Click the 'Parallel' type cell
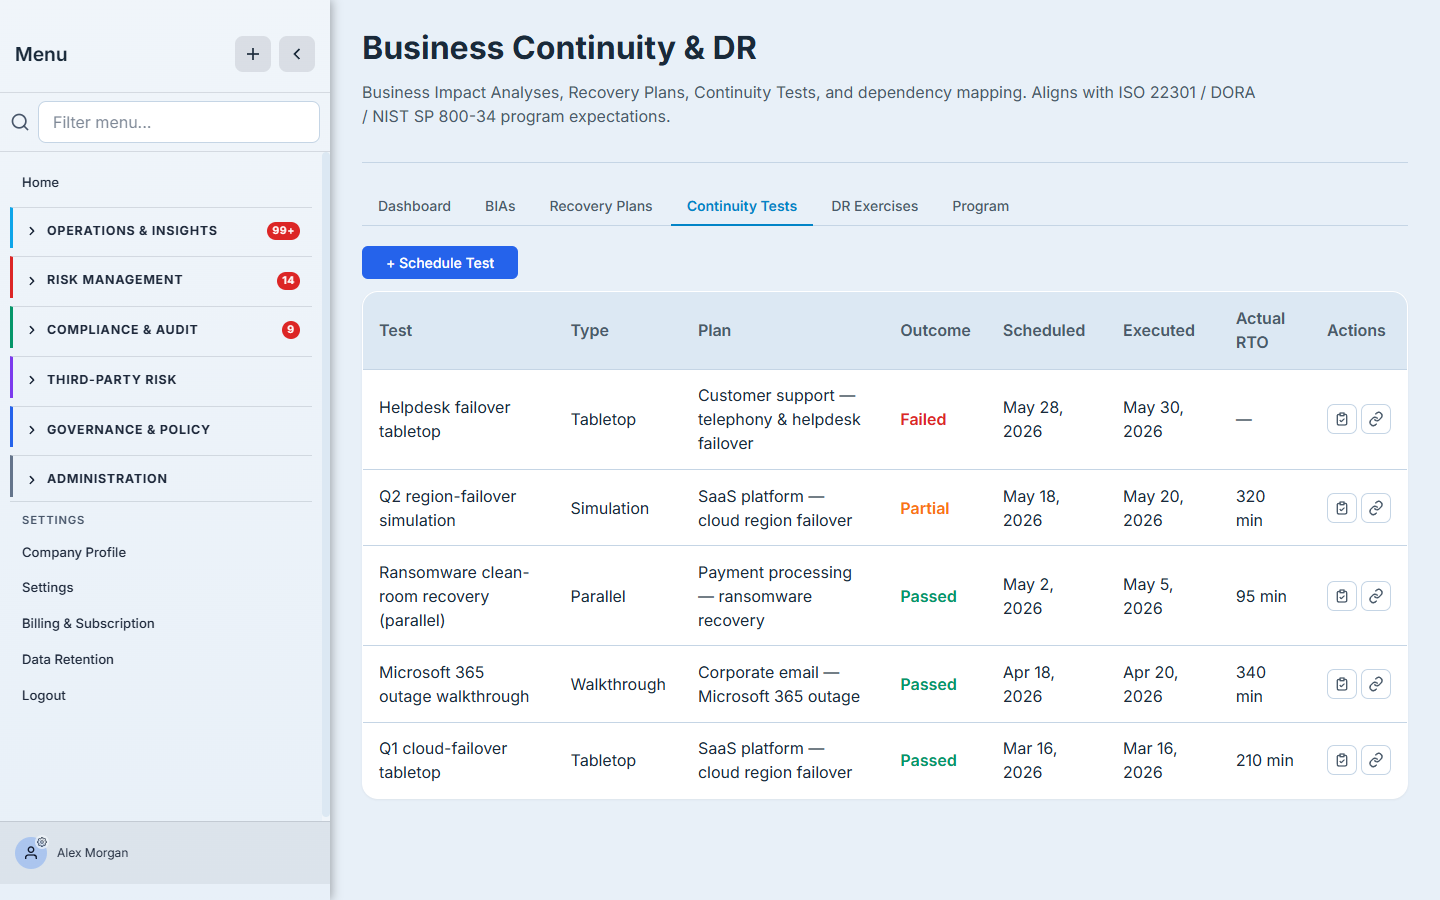Viewport: 1440px width, 900px height. tap(598, 596)
